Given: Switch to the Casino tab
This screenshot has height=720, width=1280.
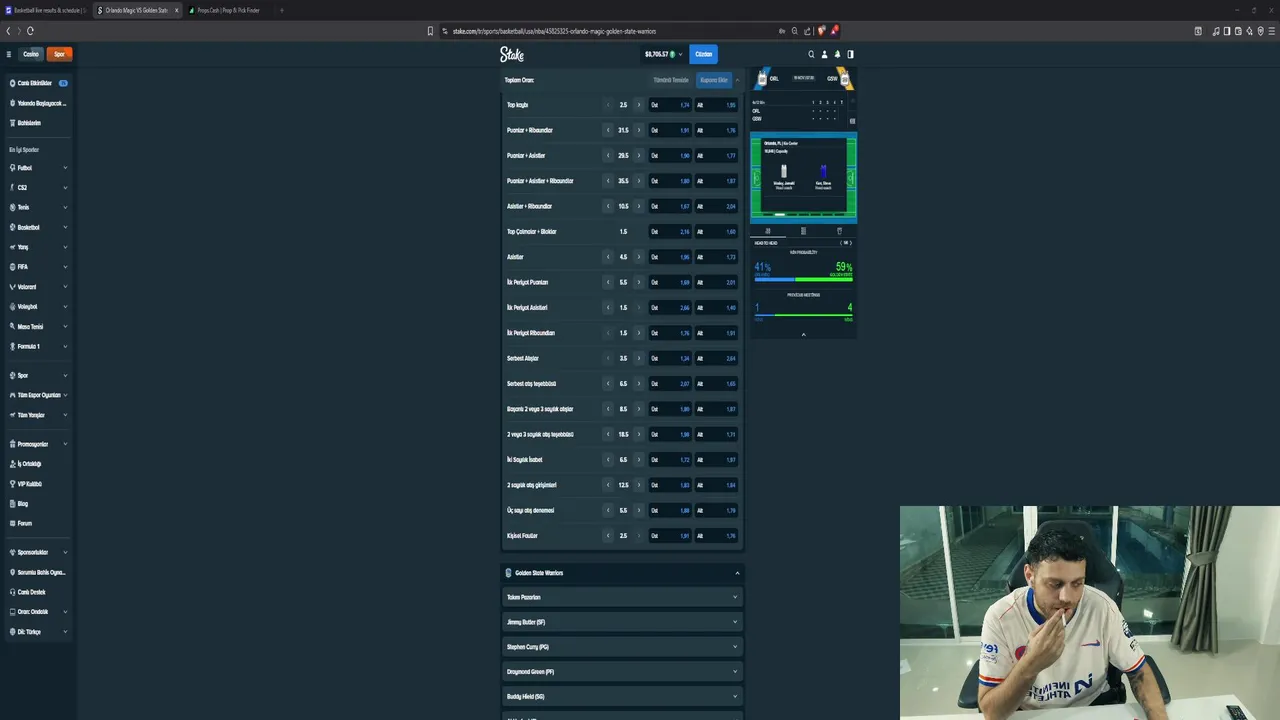Looking at the screenshot, I should [x=31, y=54].
